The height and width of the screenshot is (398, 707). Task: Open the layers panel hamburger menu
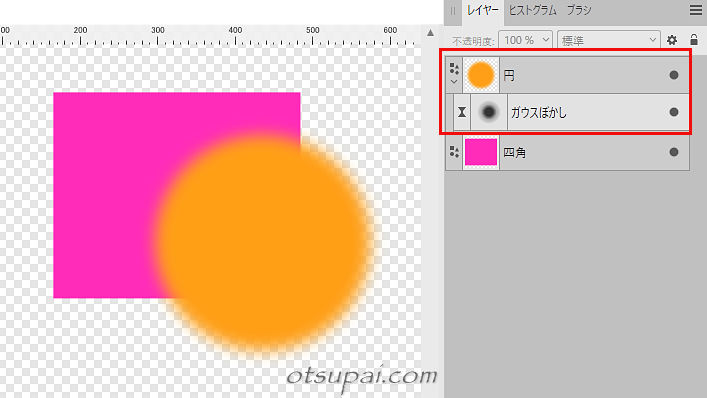[x=696, y=10]
